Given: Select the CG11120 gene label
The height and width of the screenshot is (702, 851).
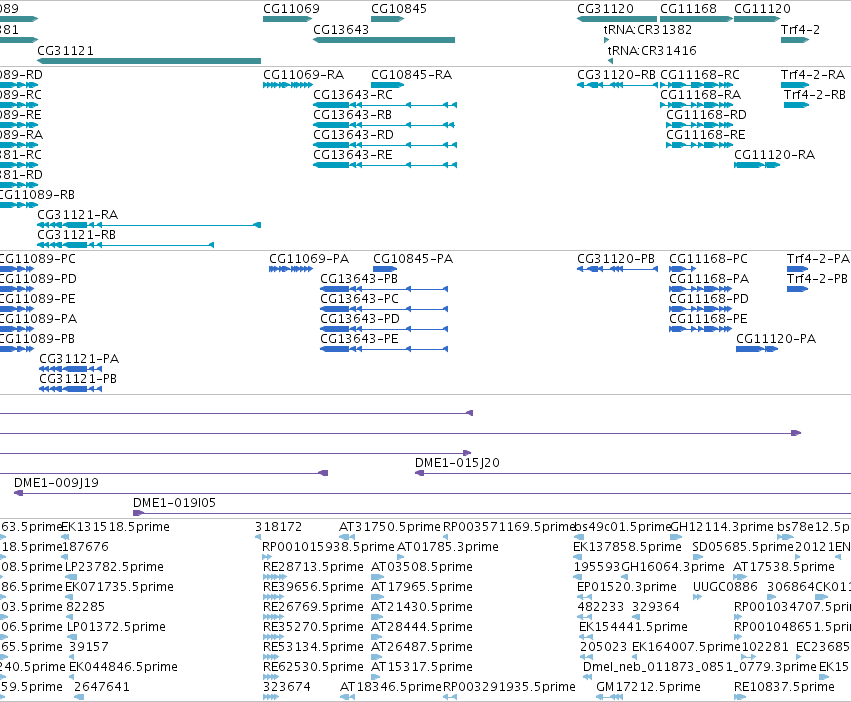Looking at the screenshot, I should pos(762,9).
